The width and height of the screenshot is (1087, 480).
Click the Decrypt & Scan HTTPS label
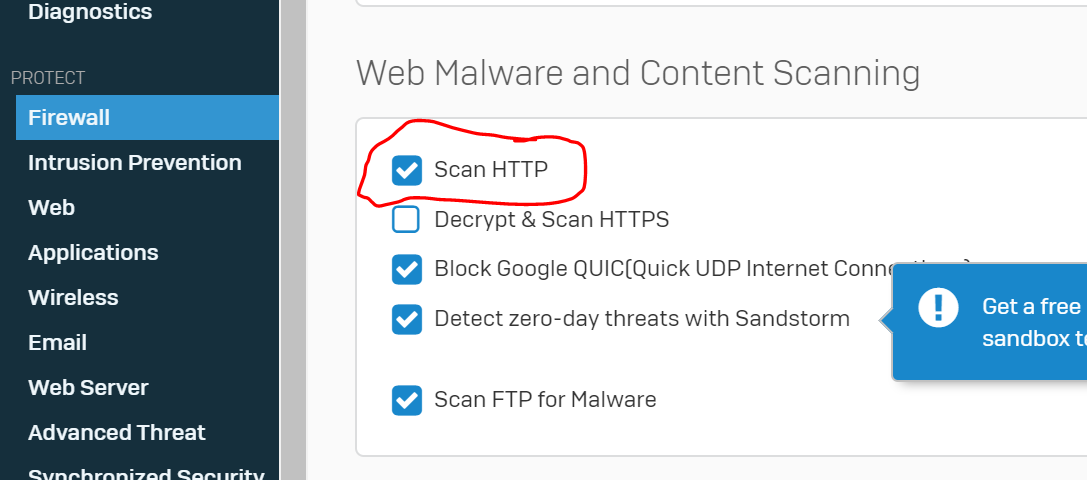click(x=551, y=220)
